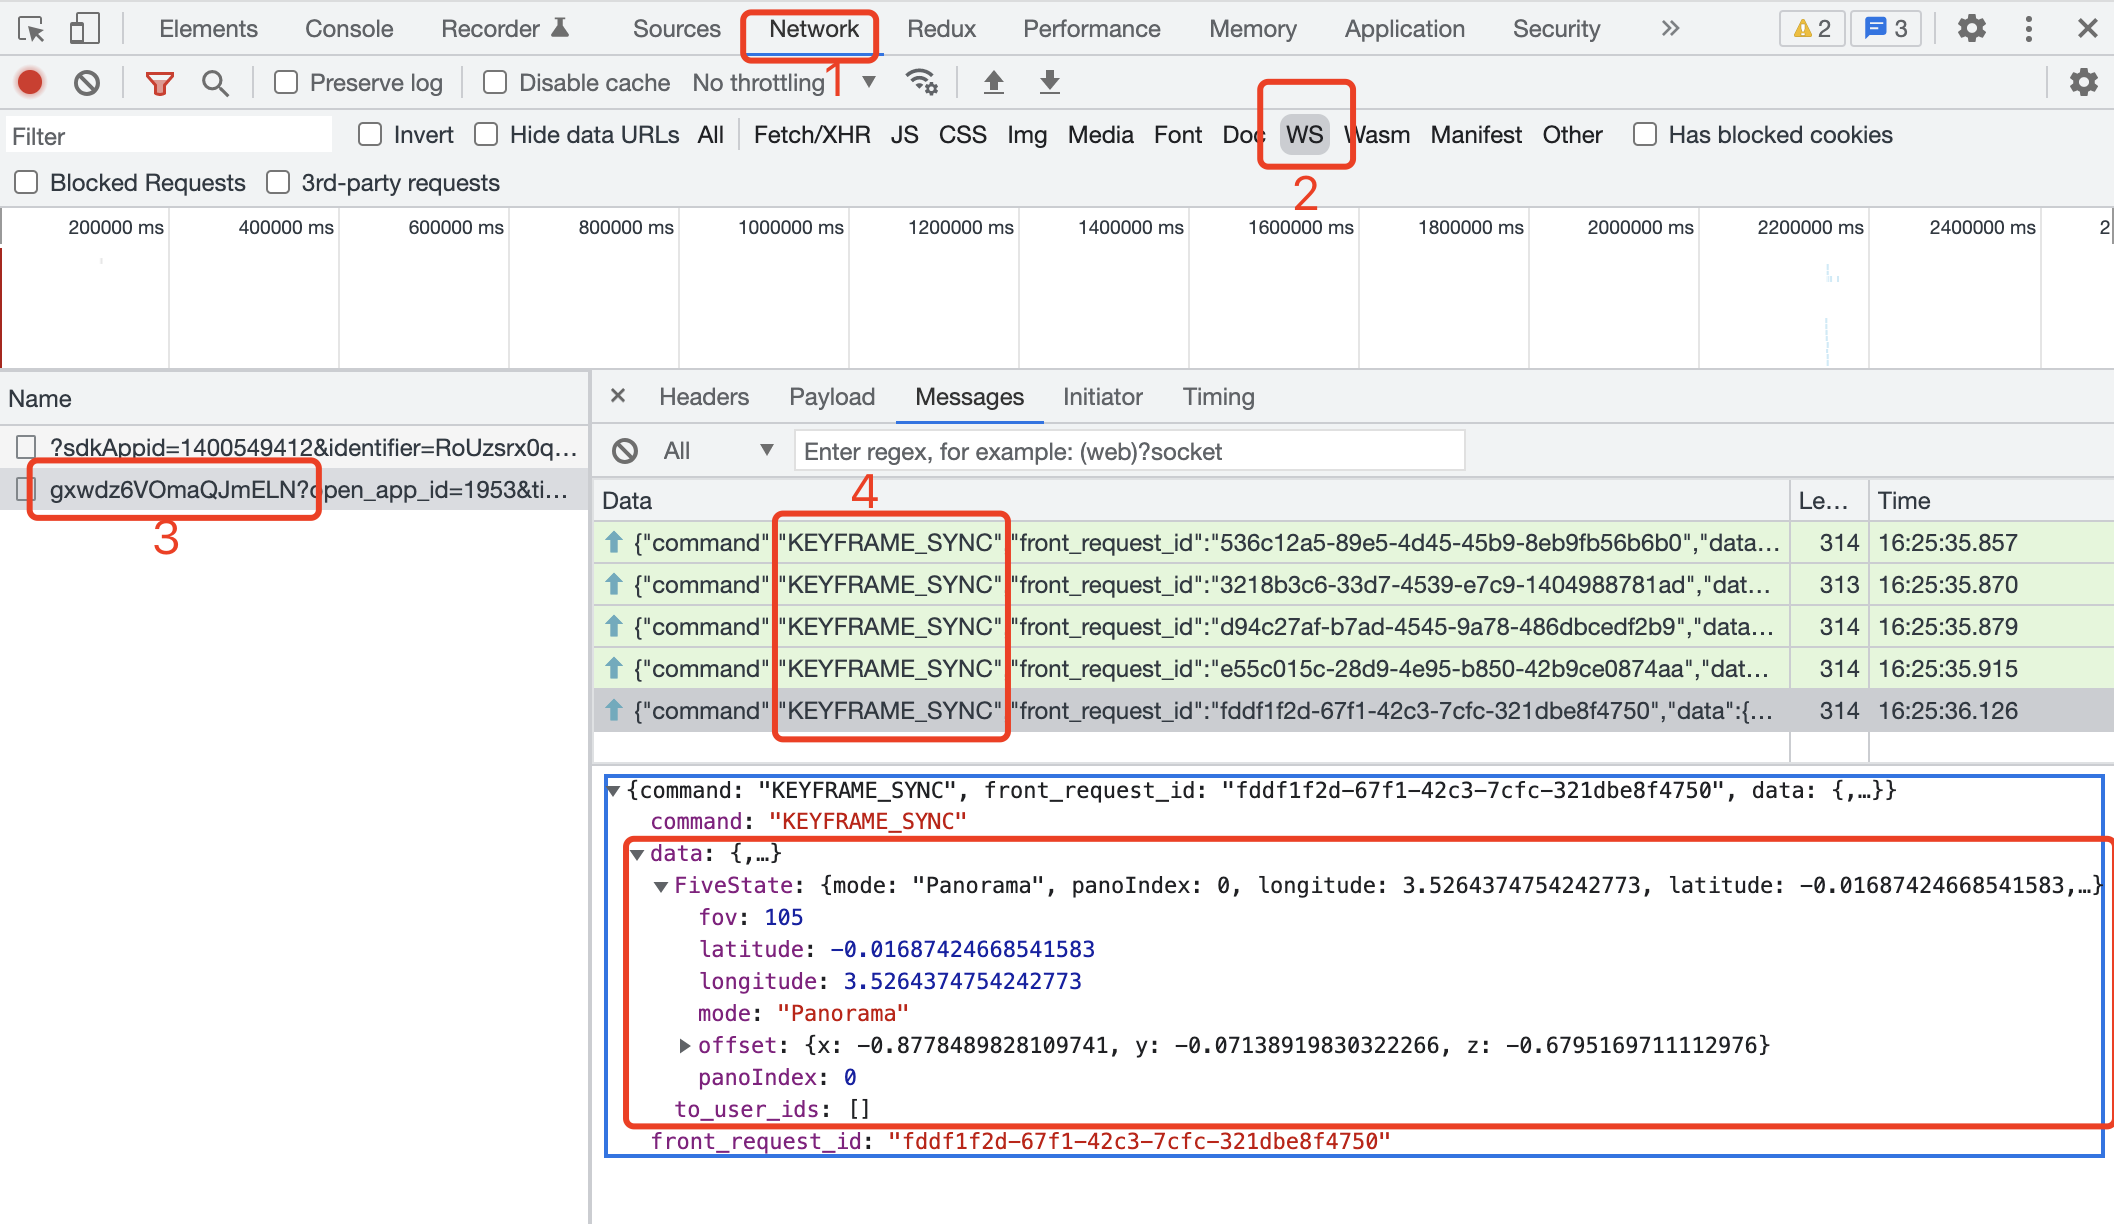This screenshot has width=2114, height=1224.
Task: Open network conditions wifi icon
Action: [x=921, y=82]
